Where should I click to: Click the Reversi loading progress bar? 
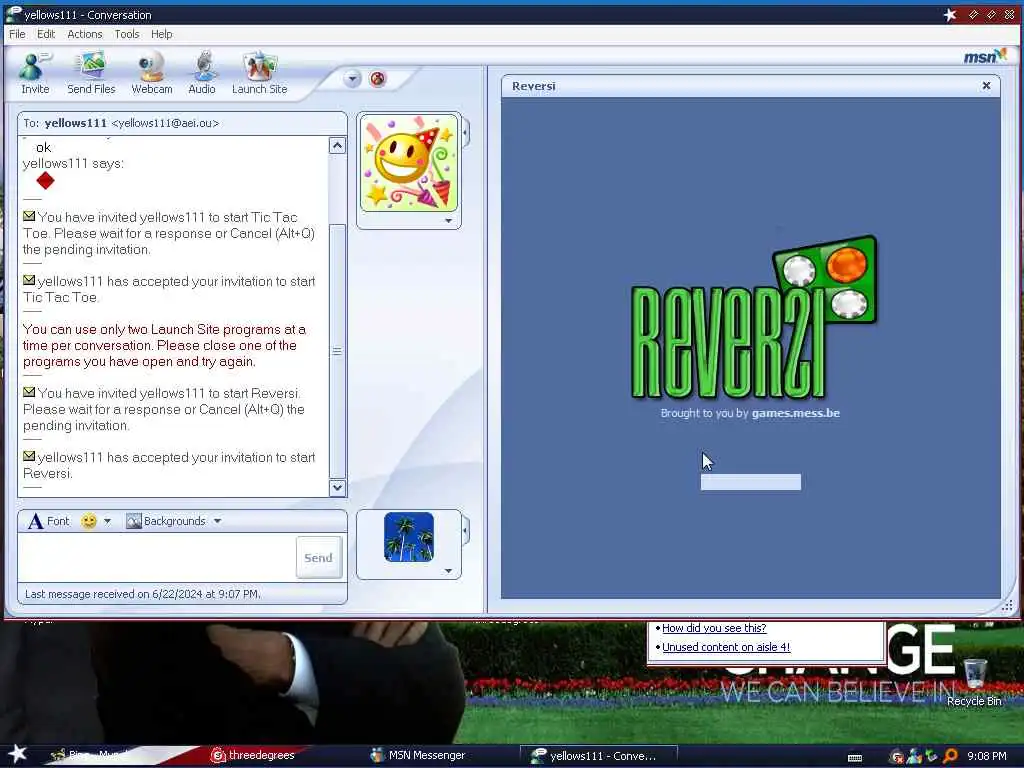point(750,482)
